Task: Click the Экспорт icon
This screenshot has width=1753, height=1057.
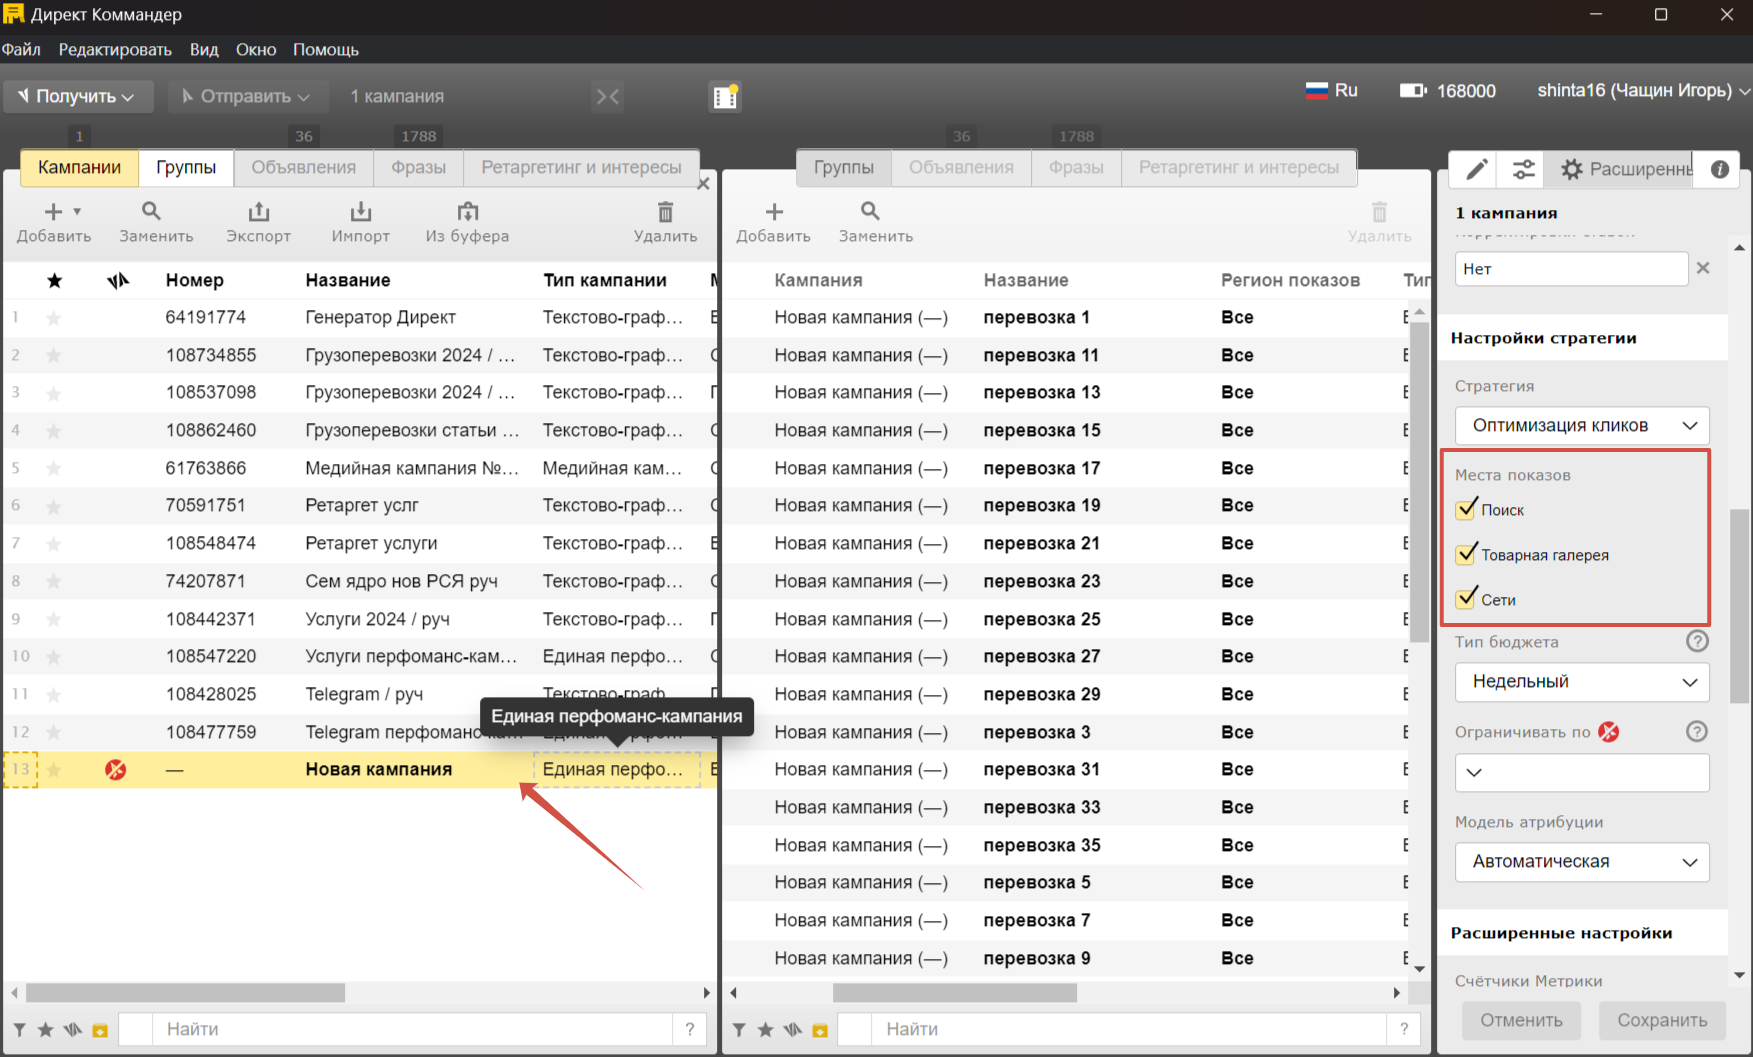Action: [x=259, y=211]
